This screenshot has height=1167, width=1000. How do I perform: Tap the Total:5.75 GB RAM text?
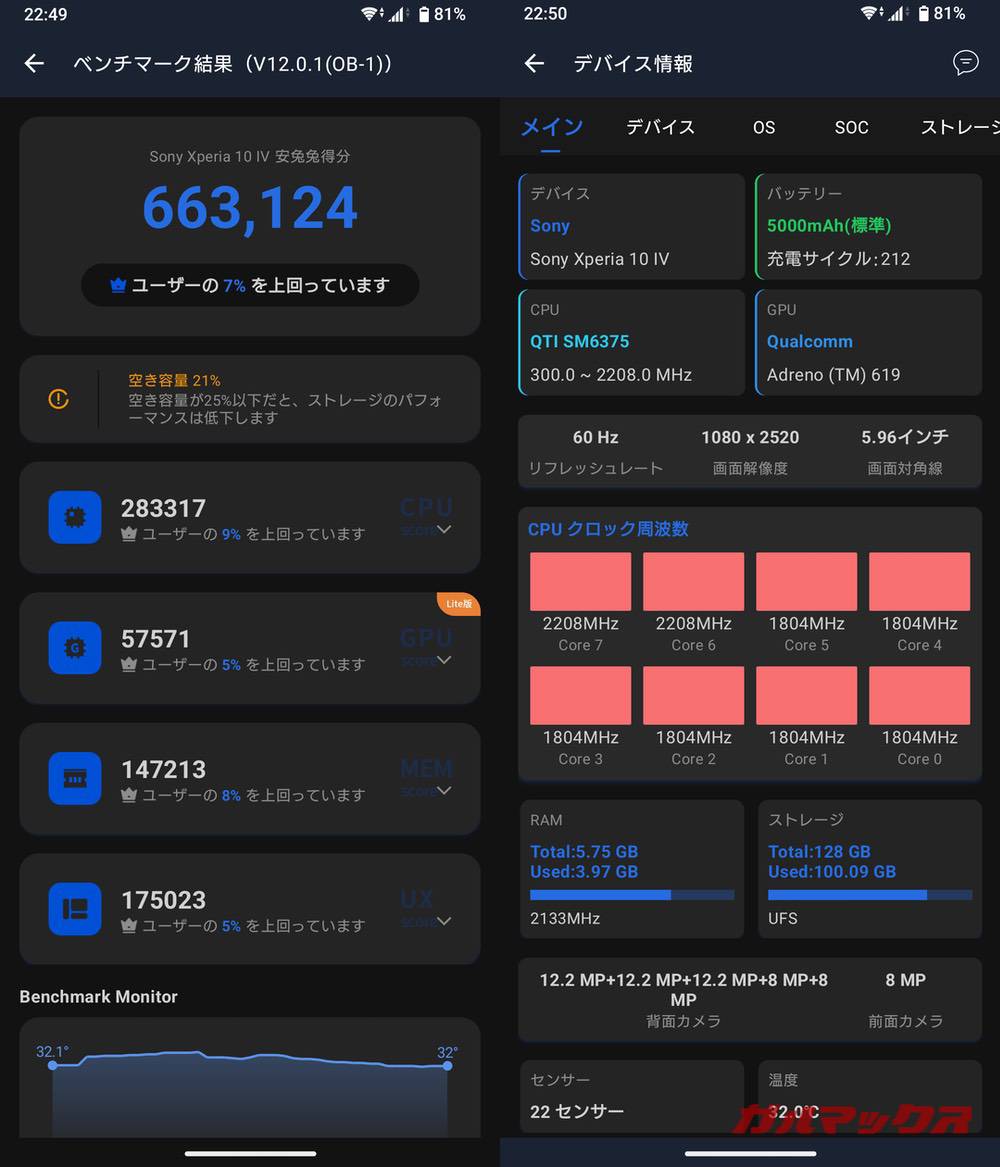[584, 851]
